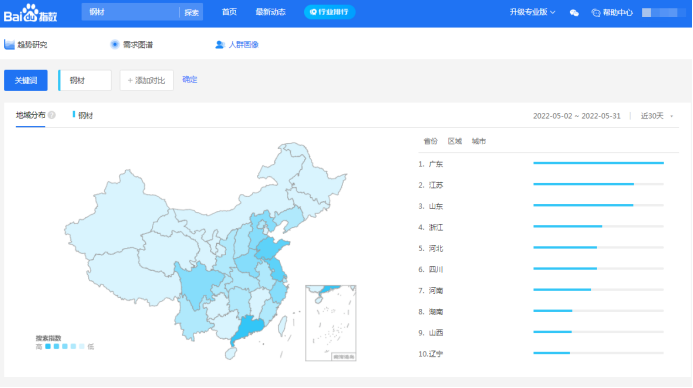Switch to the 城市 tab
The width and height of the screenshot is (693, 388).
pyautogui.click(x=479, y=141)
